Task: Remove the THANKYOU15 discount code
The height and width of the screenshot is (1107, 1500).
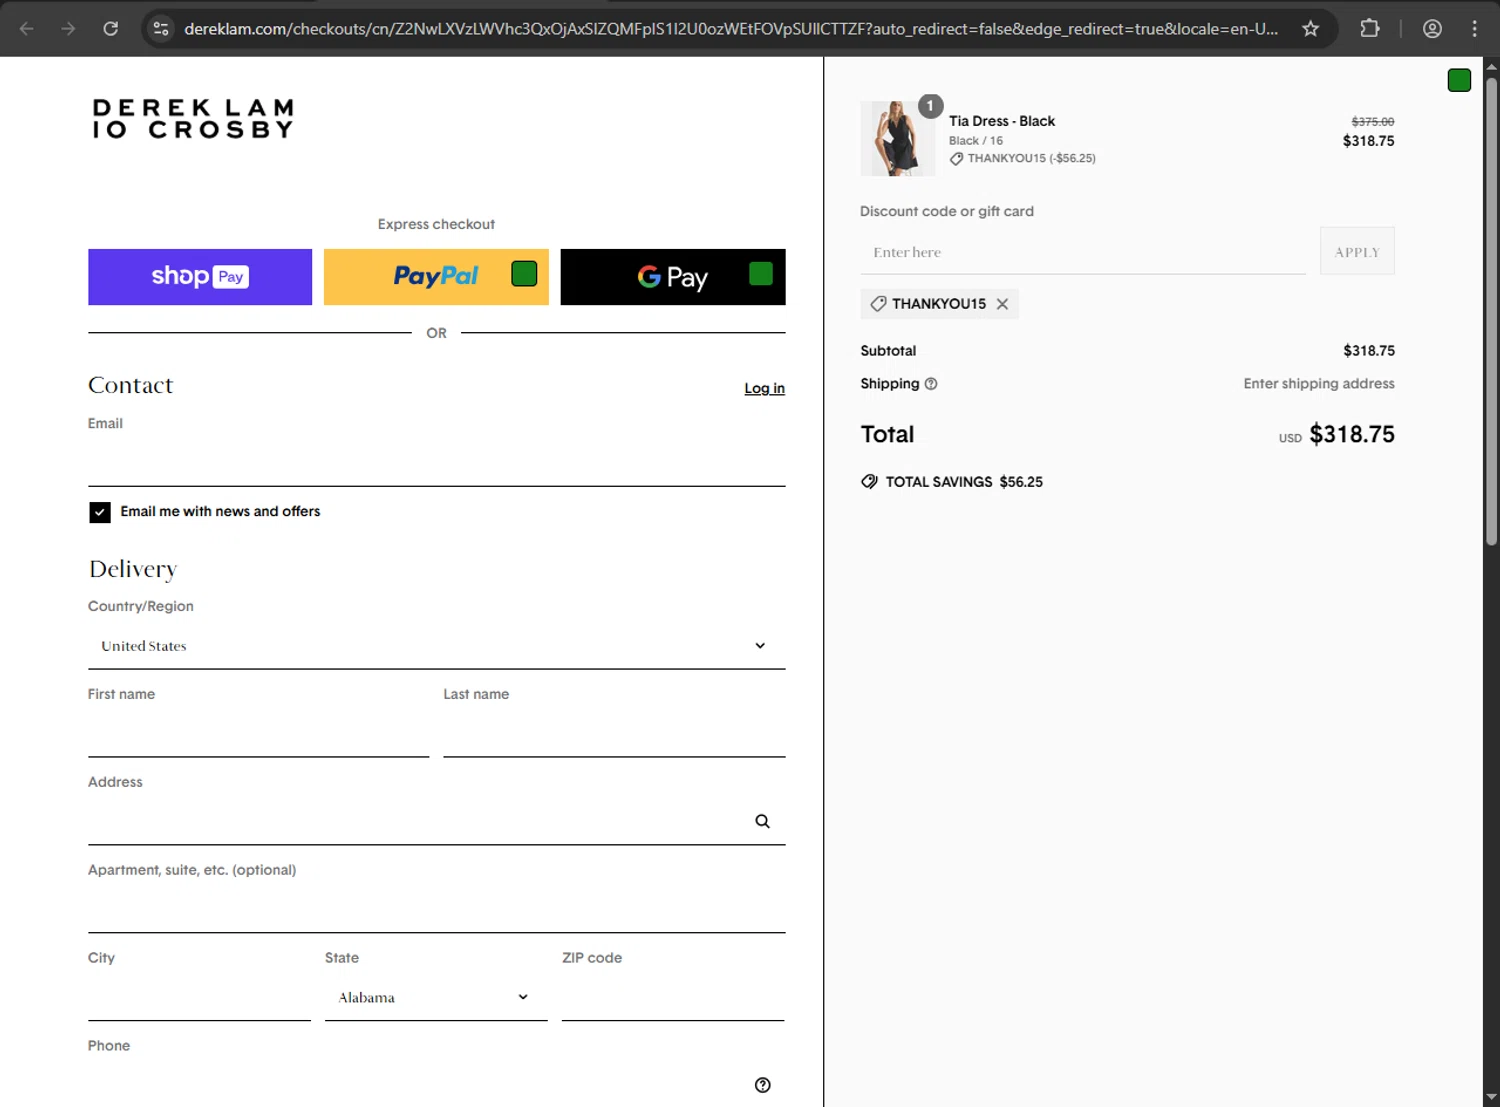Action: 1002,304
